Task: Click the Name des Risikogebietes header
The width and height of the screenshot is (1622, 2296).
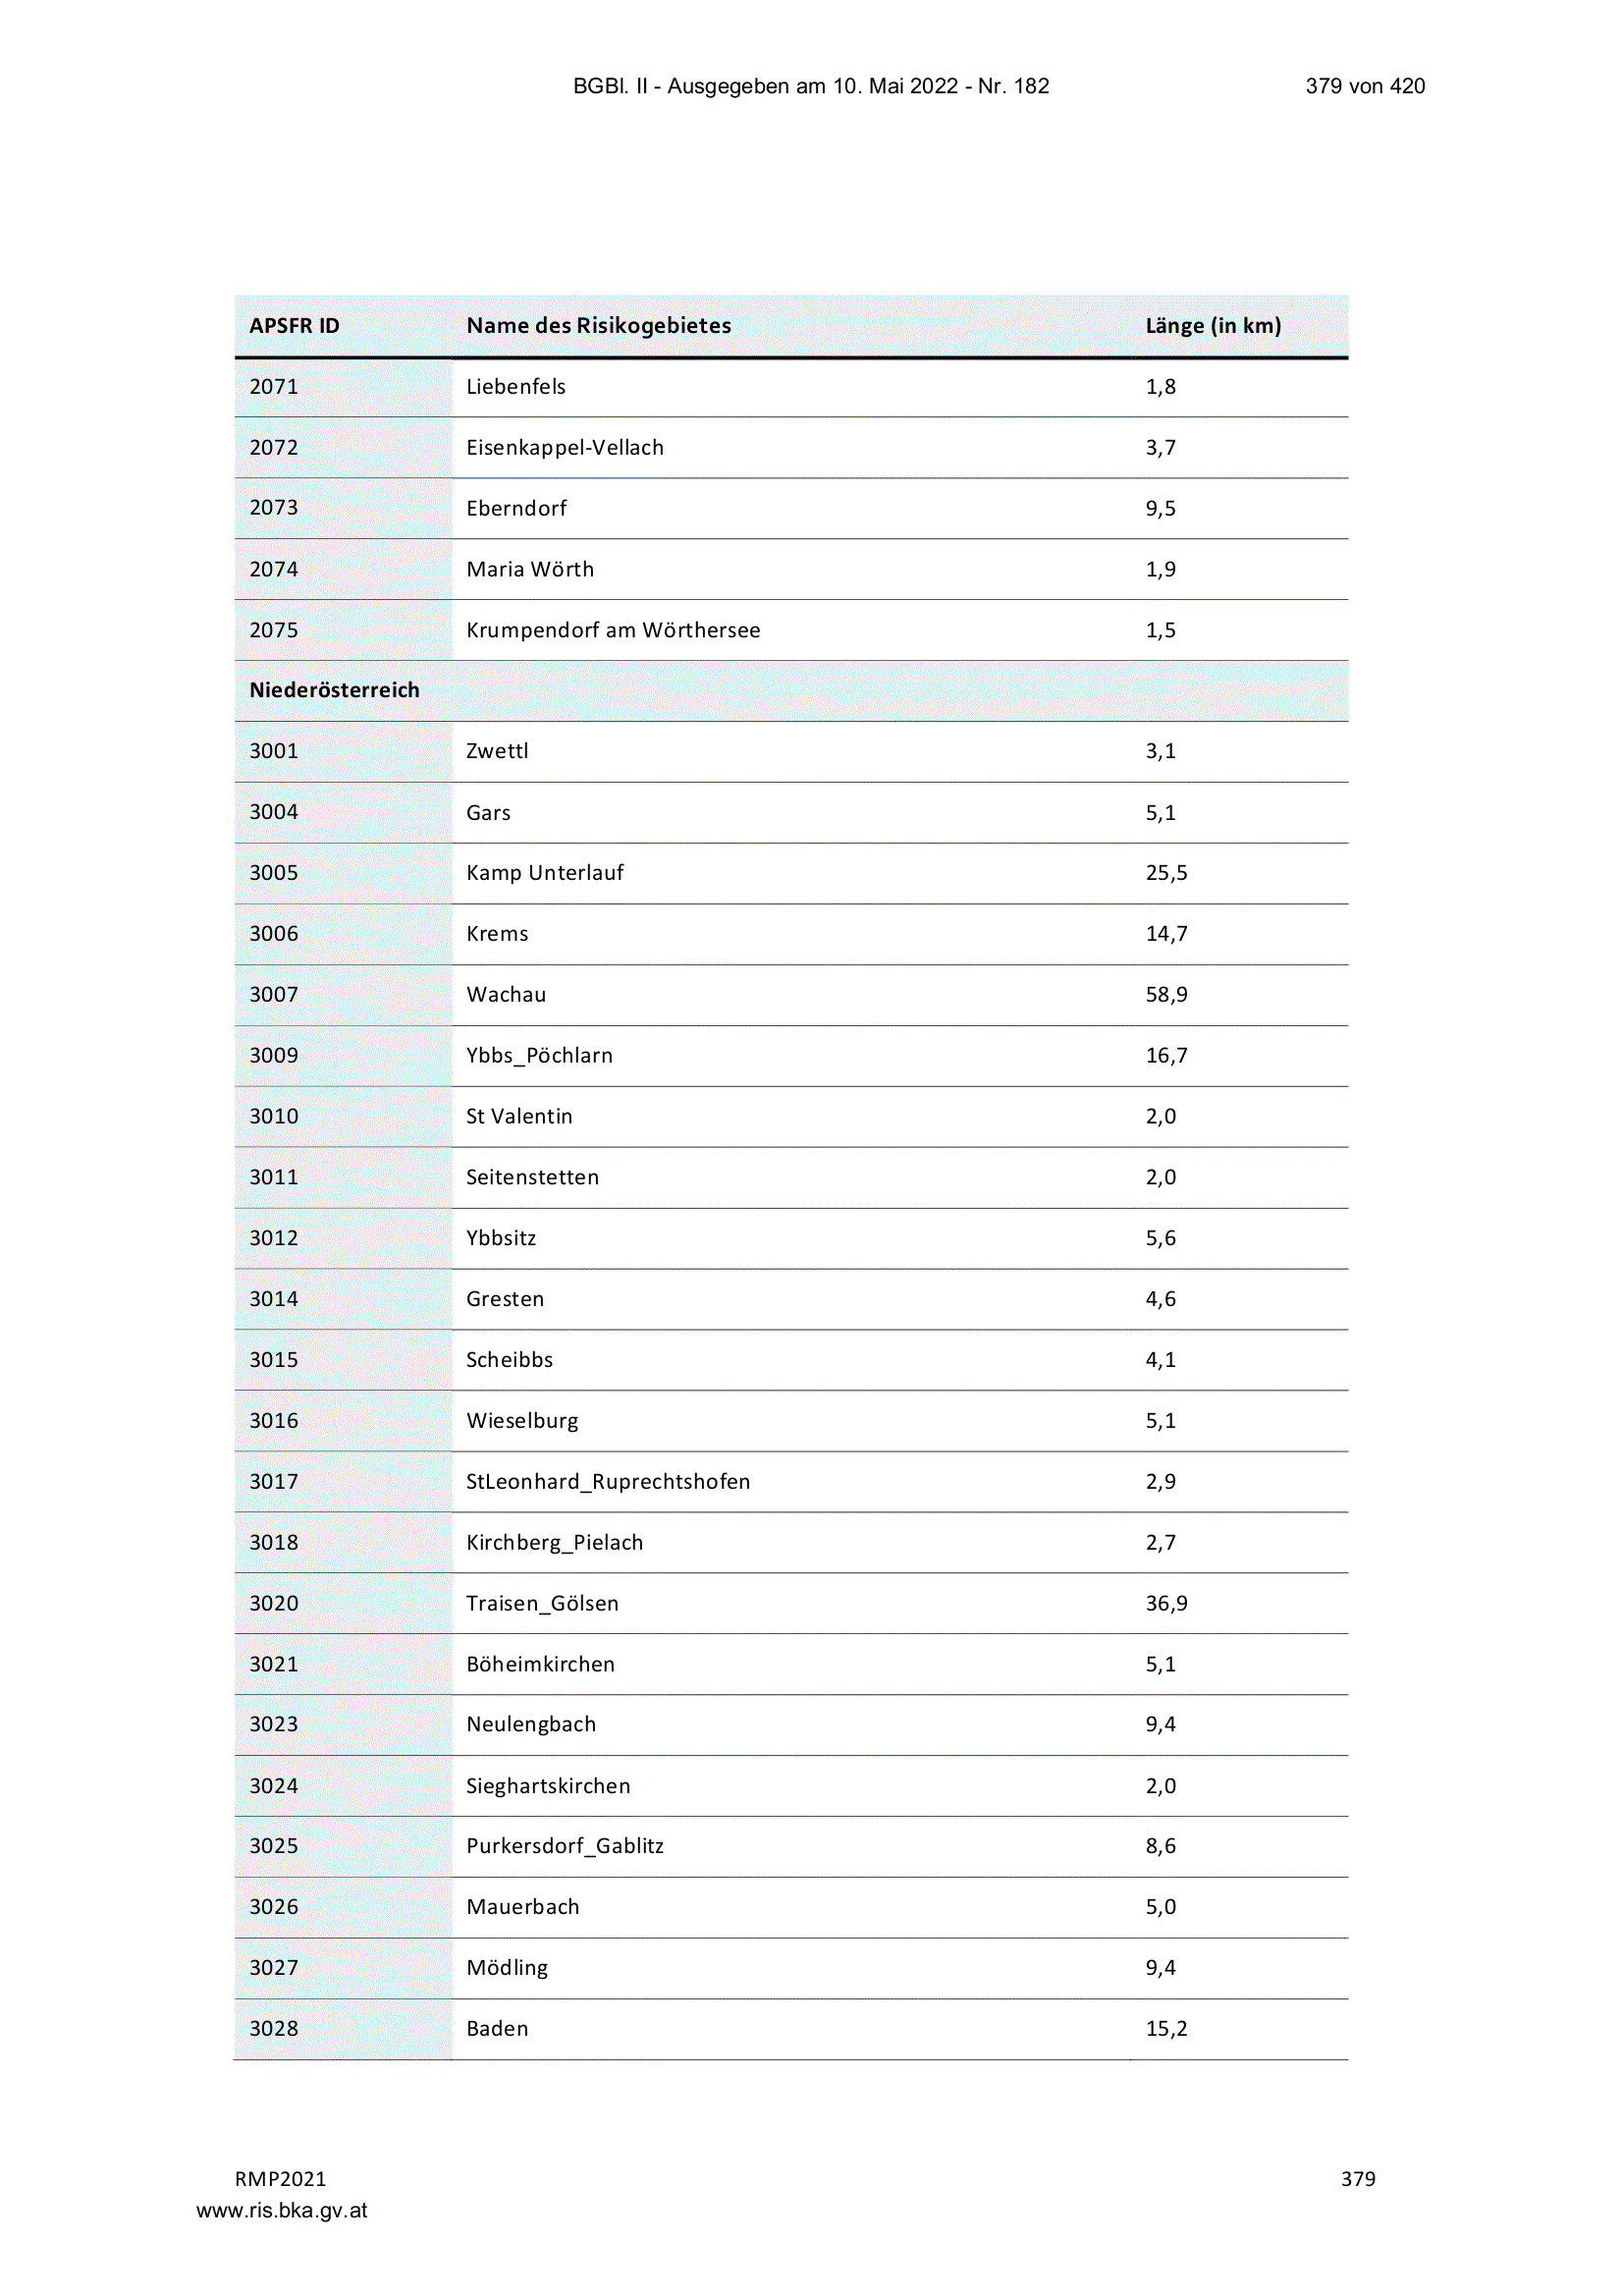Action: (598, 326)
